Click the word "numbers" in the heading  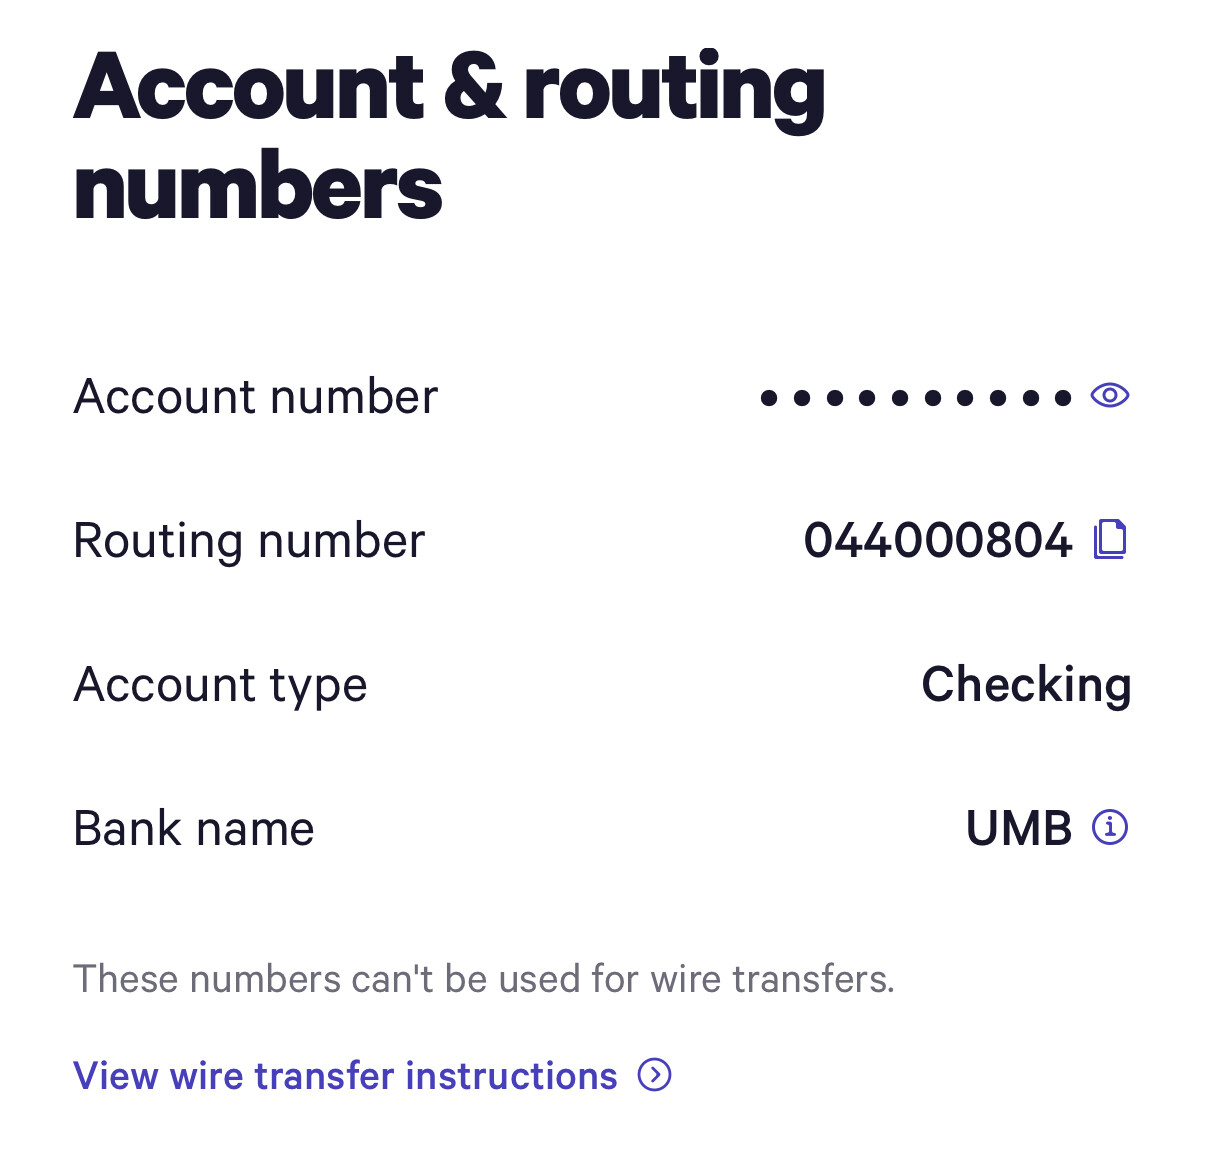(258, 188)
